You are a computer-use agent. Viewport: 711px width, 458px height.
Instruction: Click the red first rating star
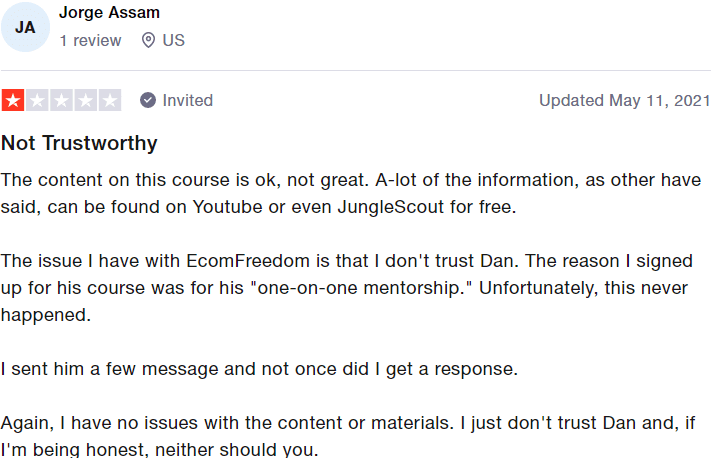(x=13, y=100)
